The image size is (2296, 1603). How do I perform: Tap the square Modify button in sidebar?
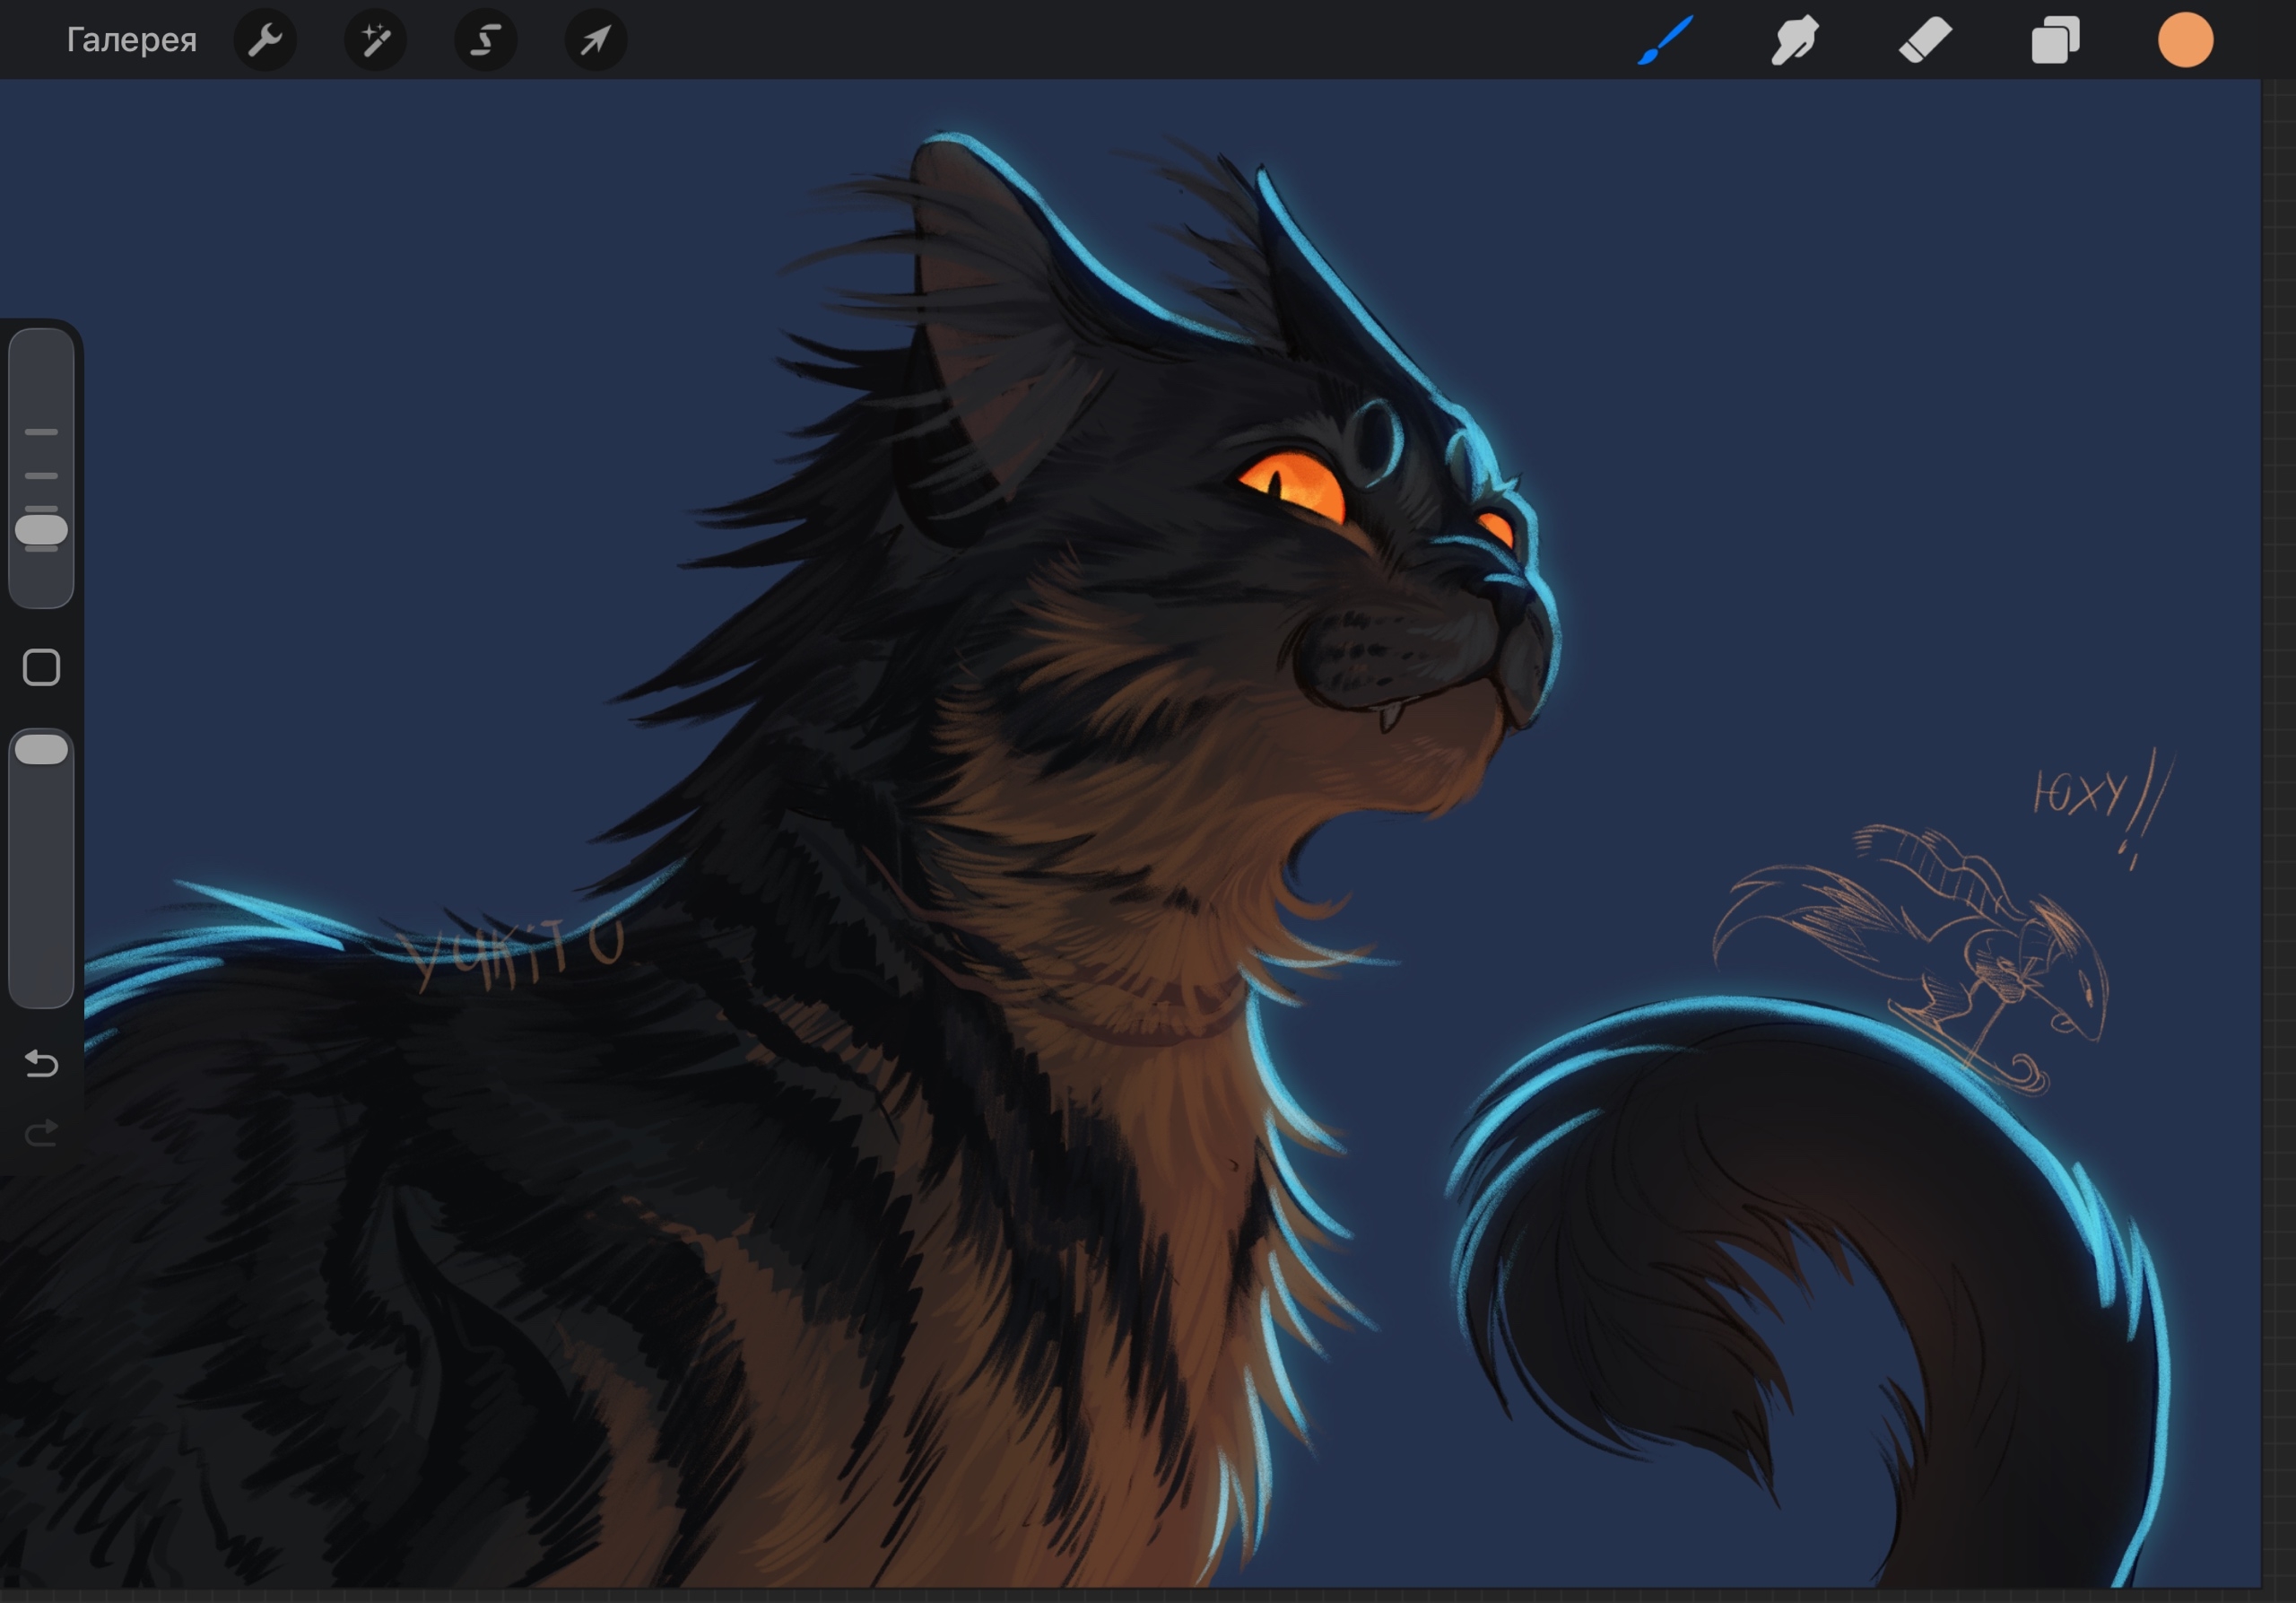[41, 667]
